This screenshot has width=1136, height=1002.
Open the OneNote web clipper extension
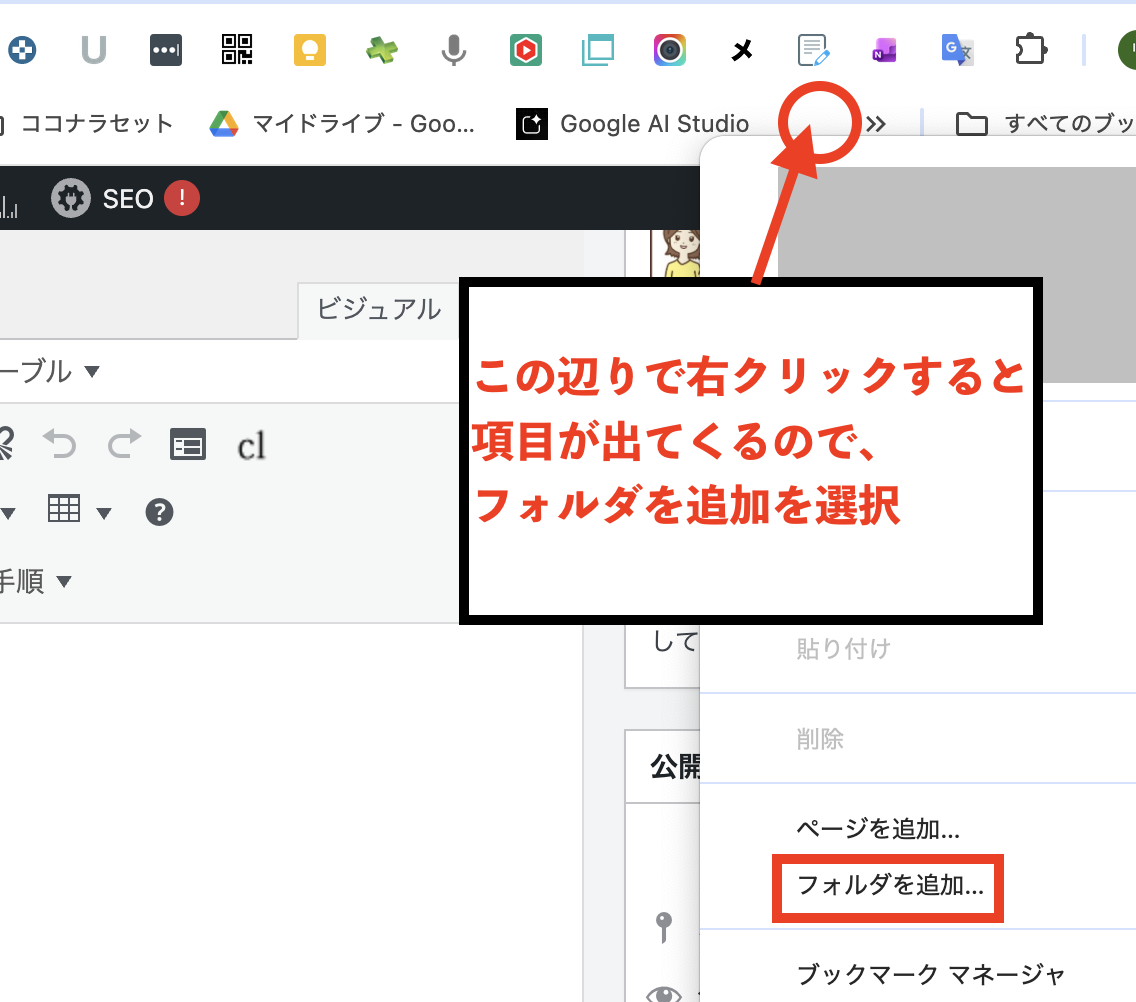(x=884, y=50)
